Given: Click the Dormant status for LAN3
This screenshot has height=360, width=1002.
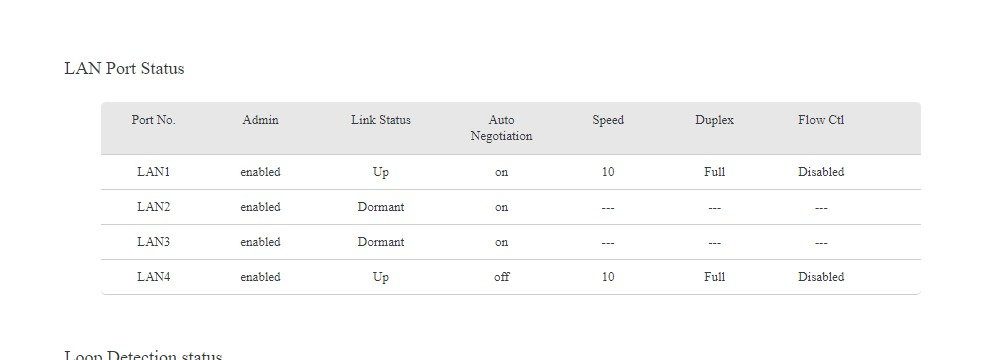Looking at the screenshot, I should tap(381, 242).
